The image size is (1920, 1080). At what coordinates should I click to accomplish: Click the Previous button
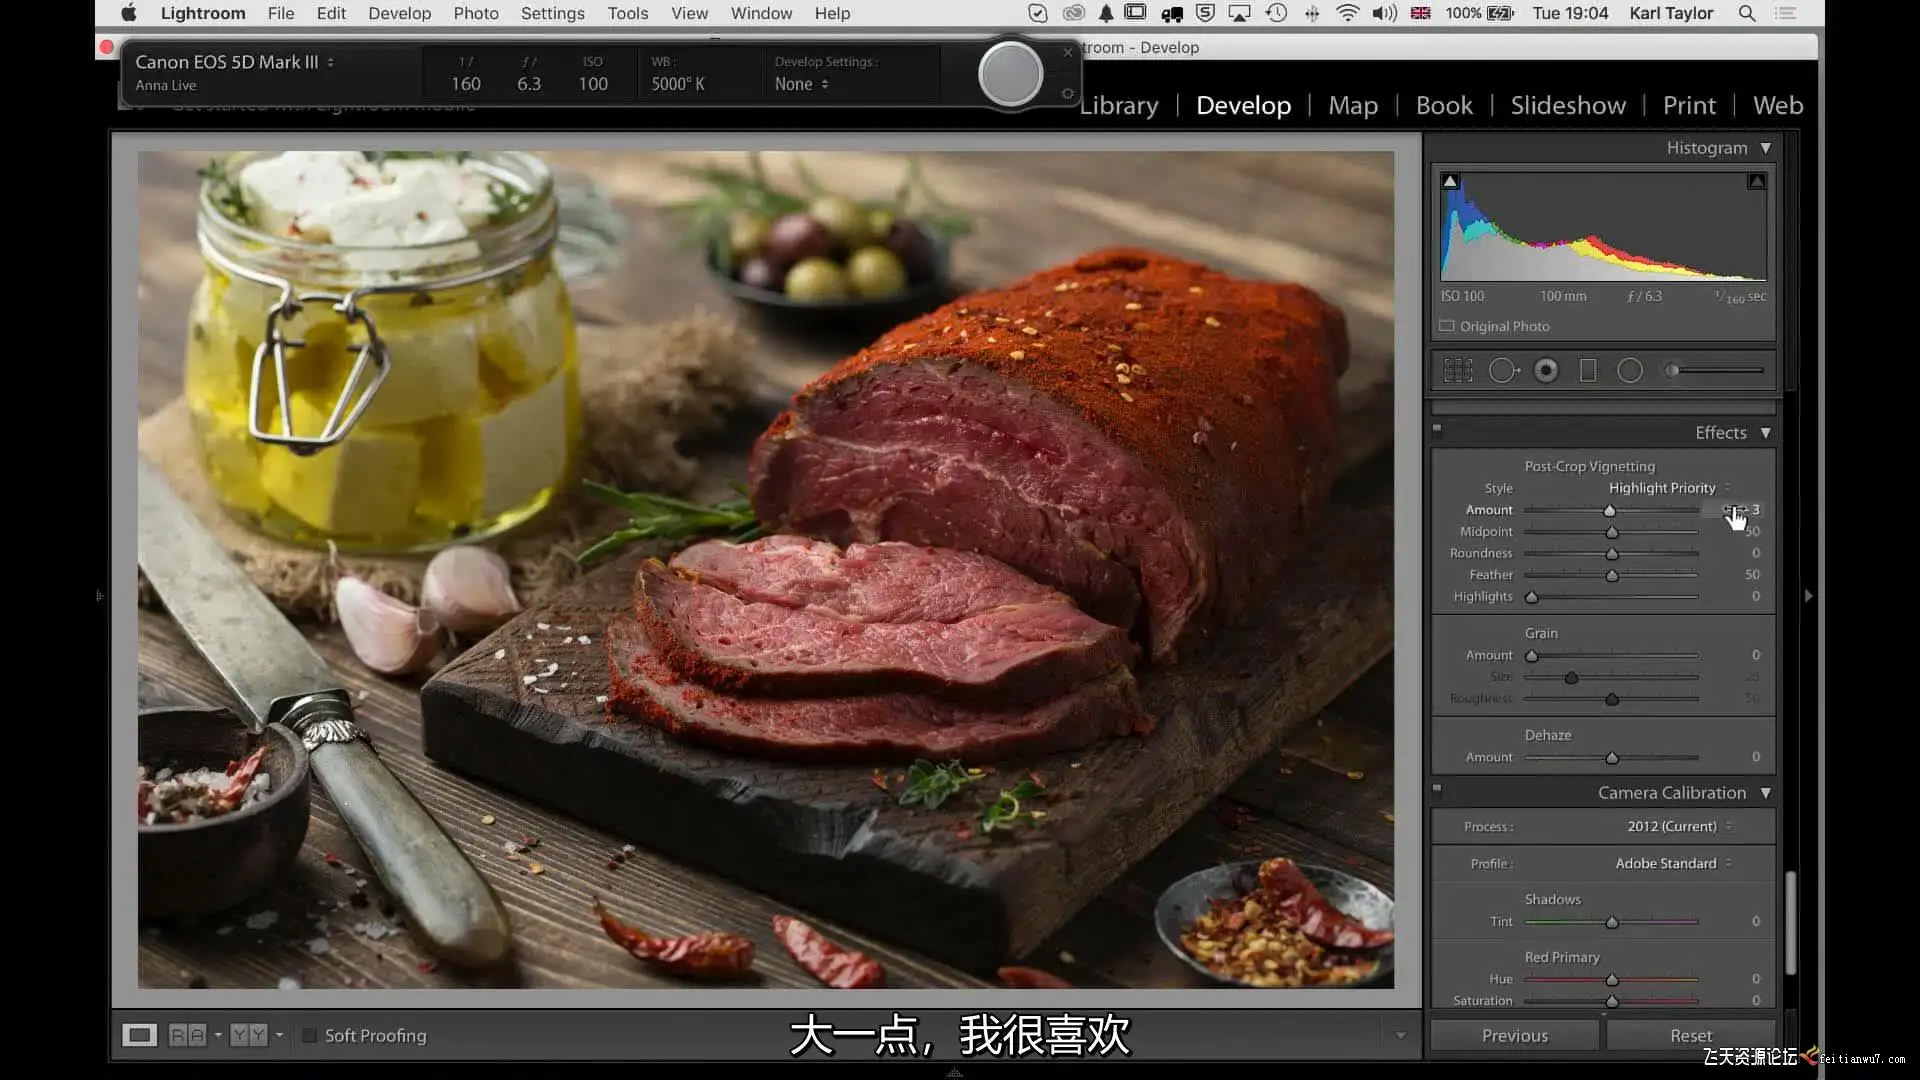point(1514,1036)
